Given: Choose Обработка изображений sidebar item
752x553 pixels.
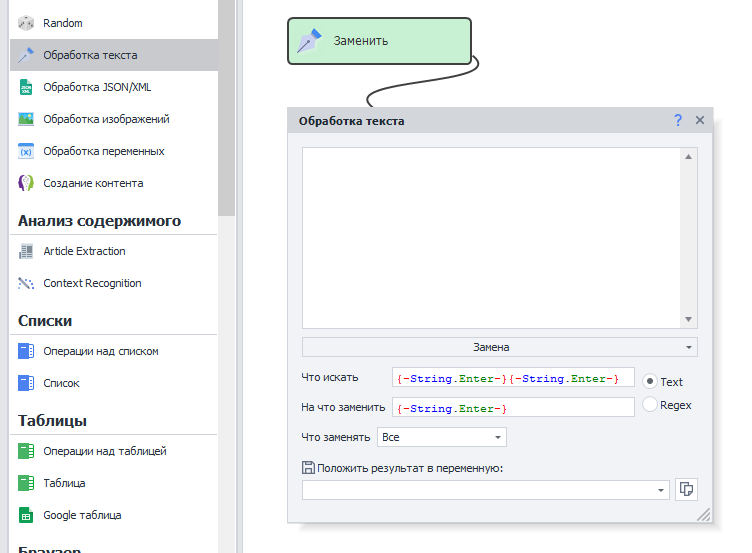Looking at the screenshot, I should tap(114, 119).
